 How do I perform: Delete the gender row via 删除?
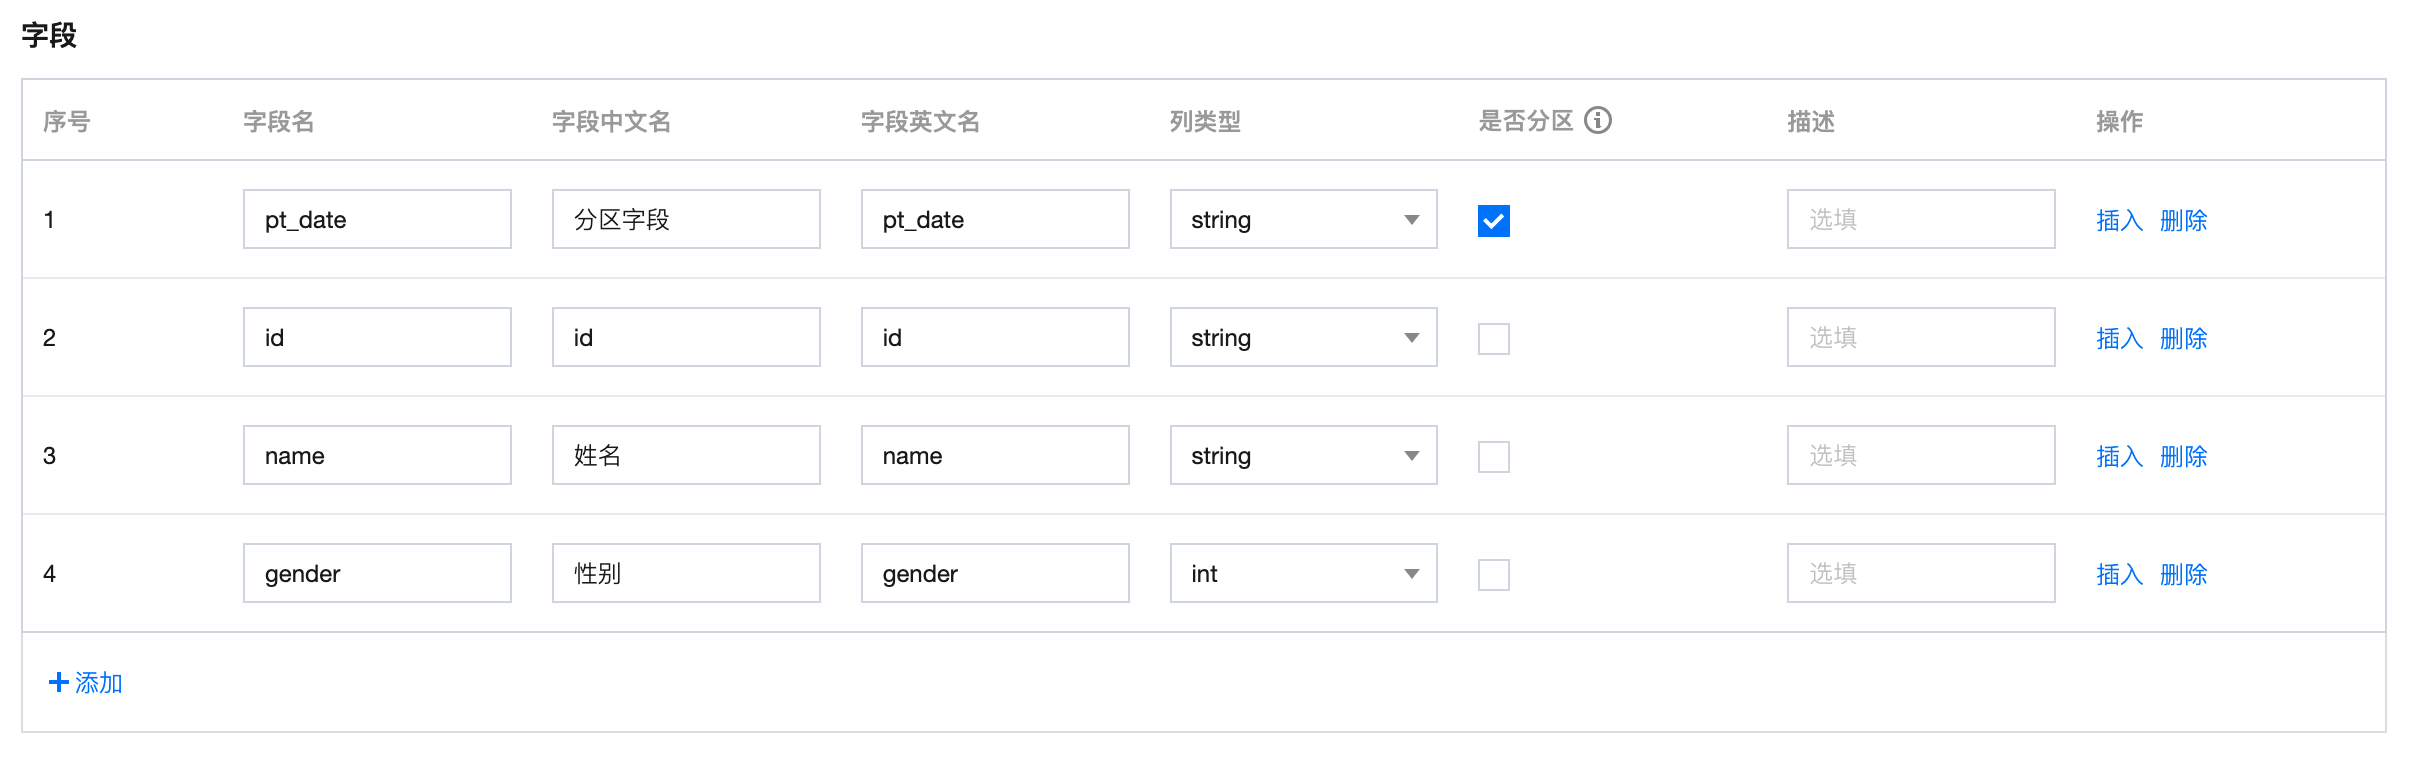[2183, 574]
